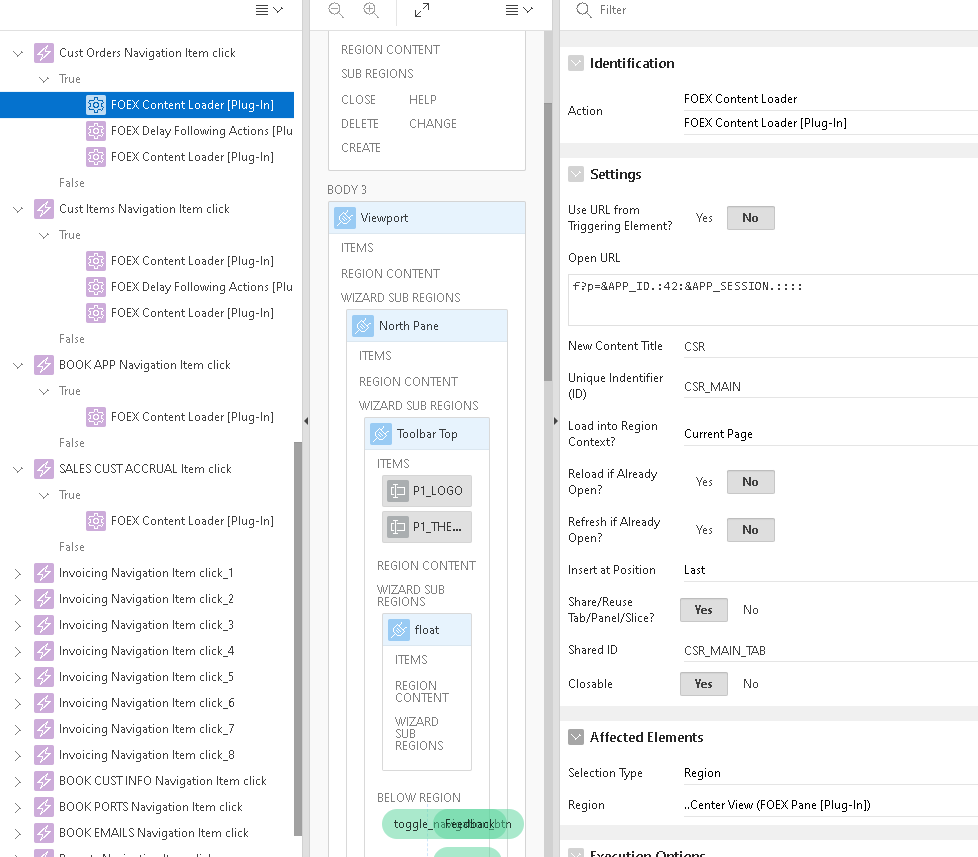Select the P1_LOGO item icon
The width and height of the screenshot is (978, 857).
[x=397, y=491]
